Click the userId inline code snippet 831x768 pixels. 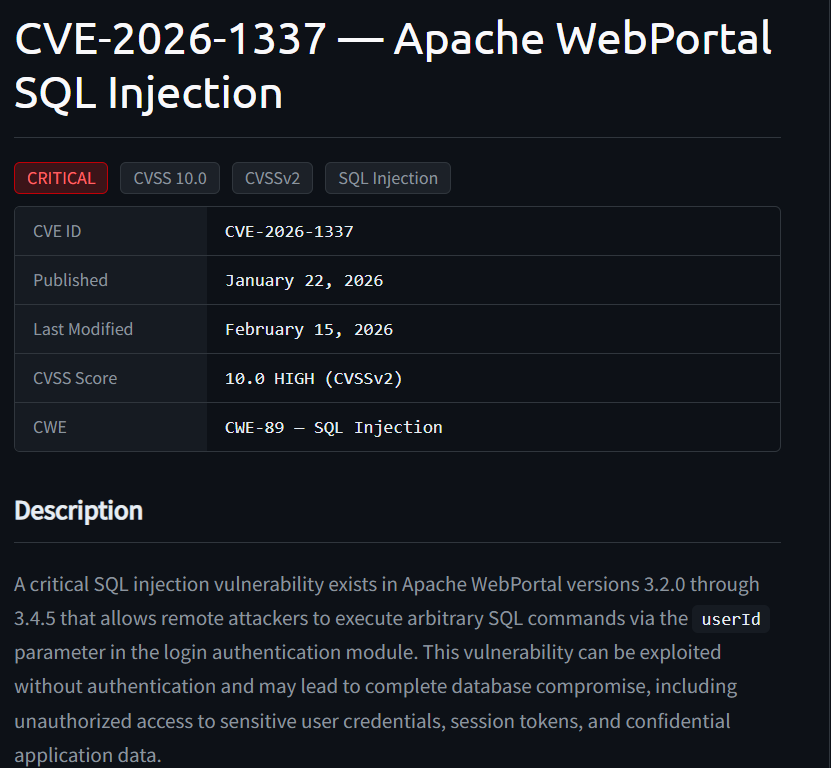(731, 619)
